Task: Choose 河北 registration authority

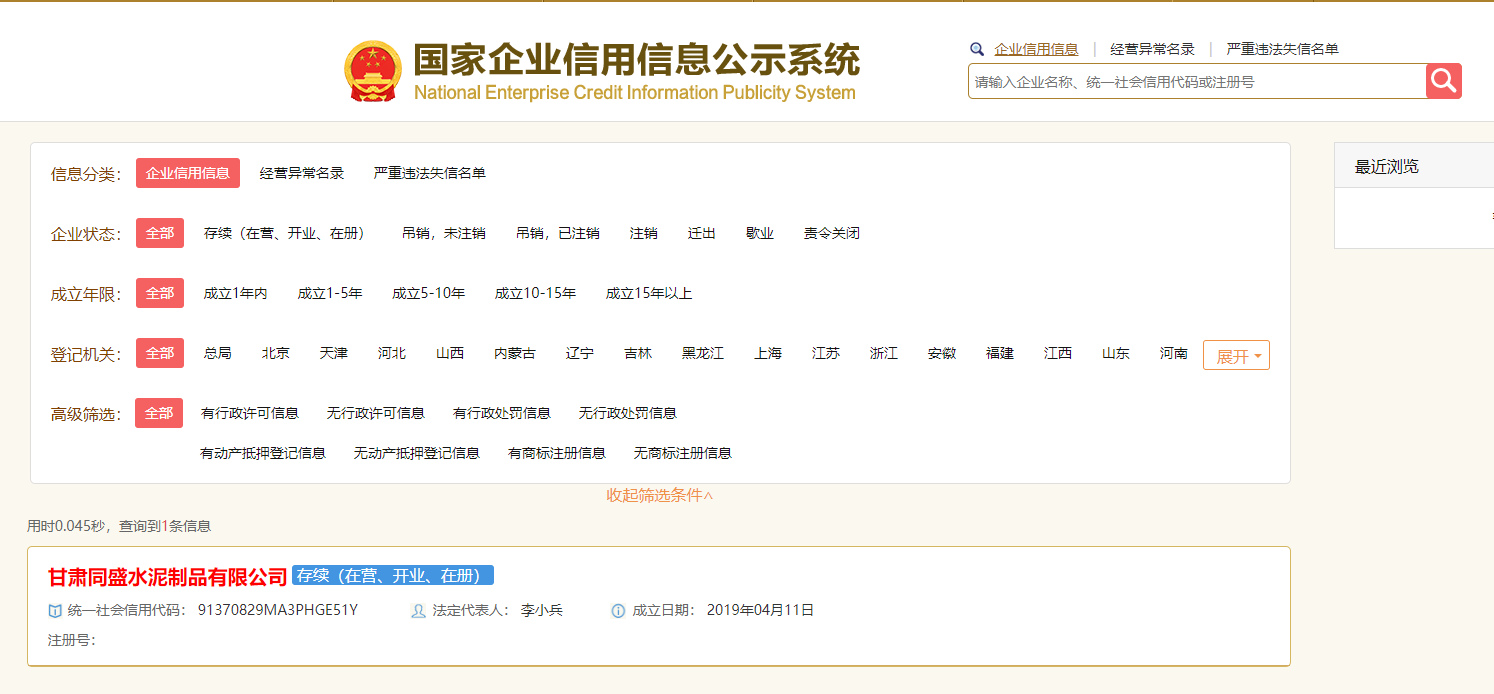Action: pyautogui.click(x=392, y=353)
